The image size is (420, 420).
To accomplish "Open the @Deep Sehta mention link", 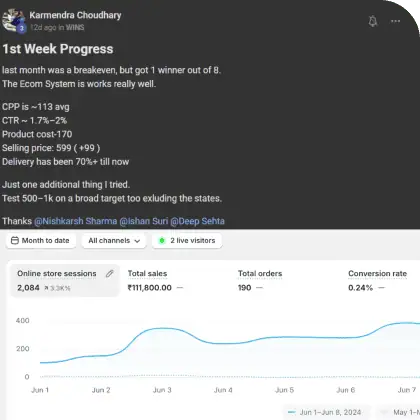I will pos(197,221).
